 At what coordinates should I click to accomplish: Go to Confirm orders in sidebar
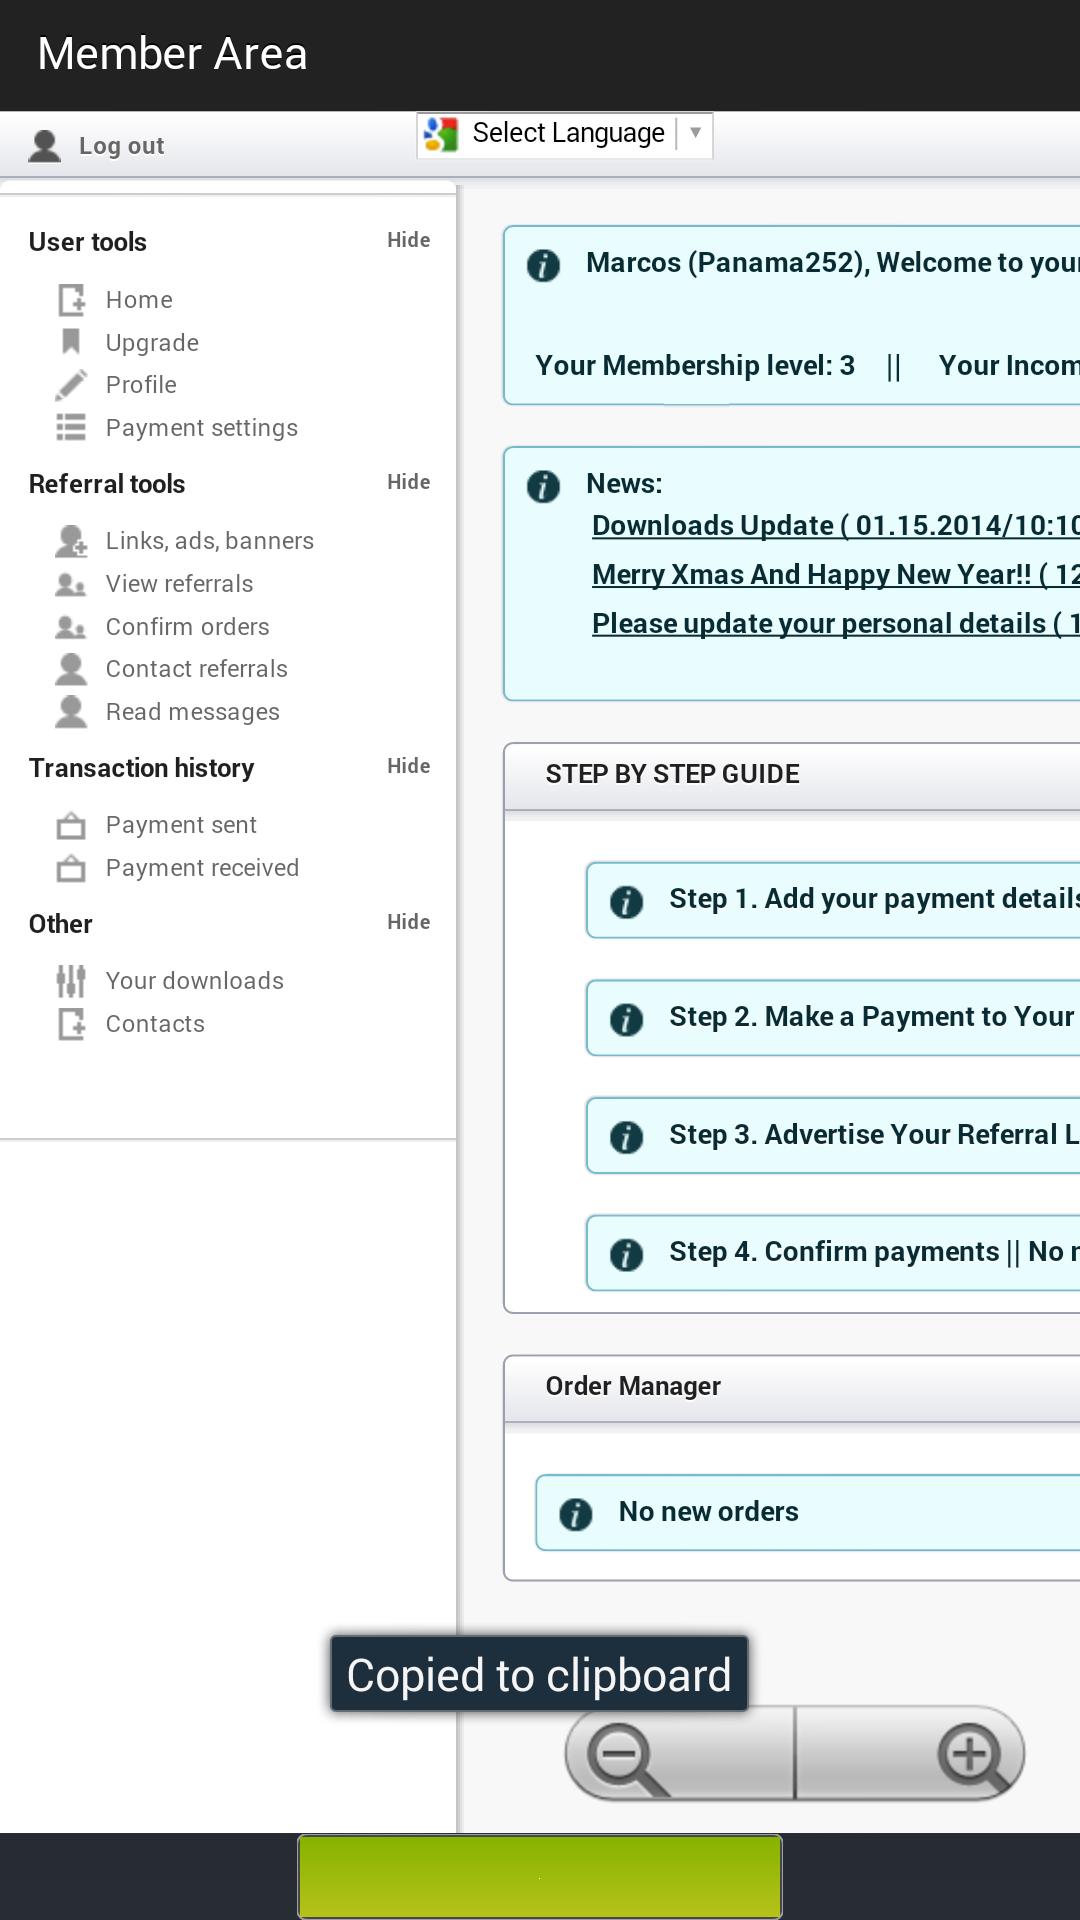click(187, 627)
